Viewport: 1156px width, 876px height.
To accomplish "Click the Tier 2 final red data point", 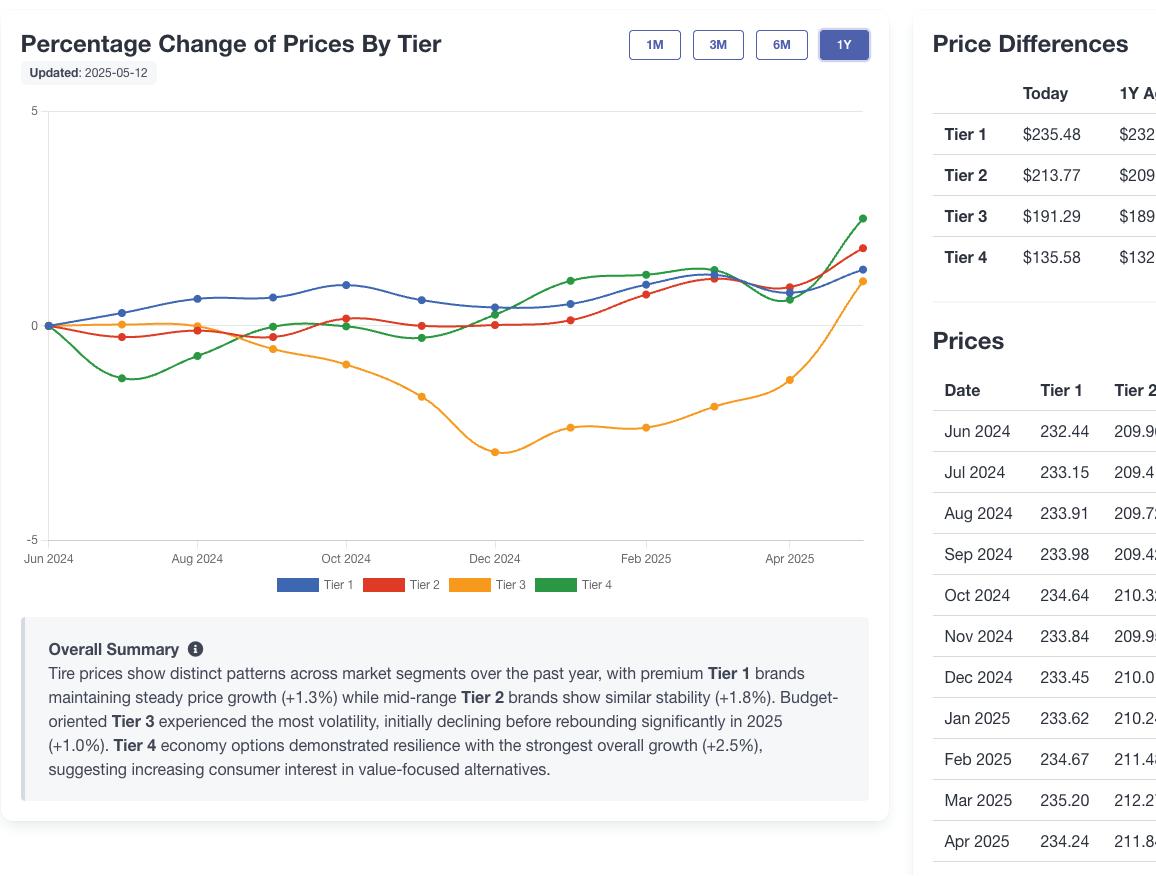I will coord(863,249).
